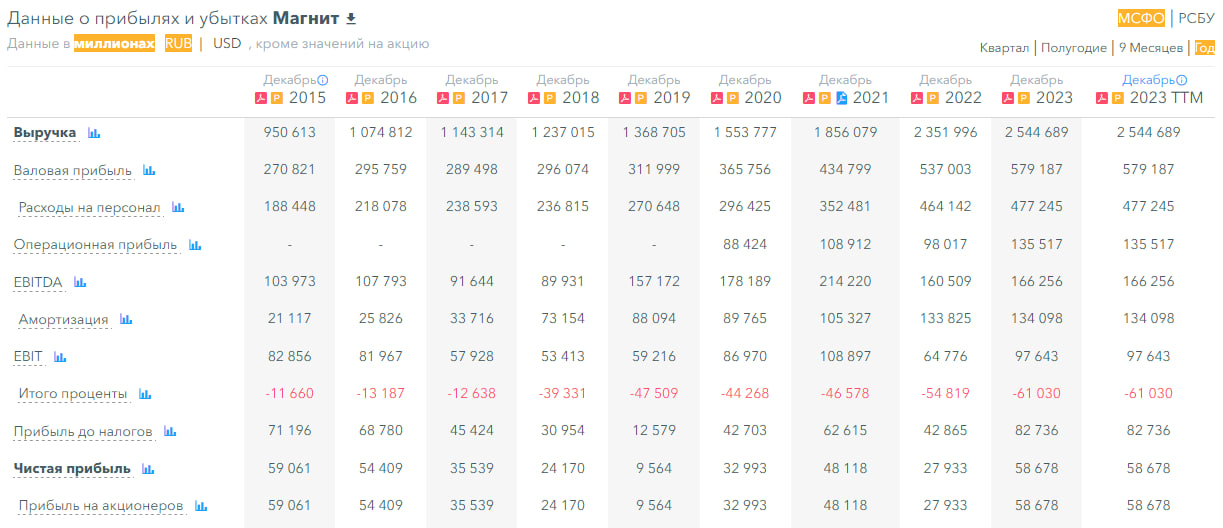The image size is (1223, 528).
Task: Open the blue document icon for 2021
Action: coord(841,98)
